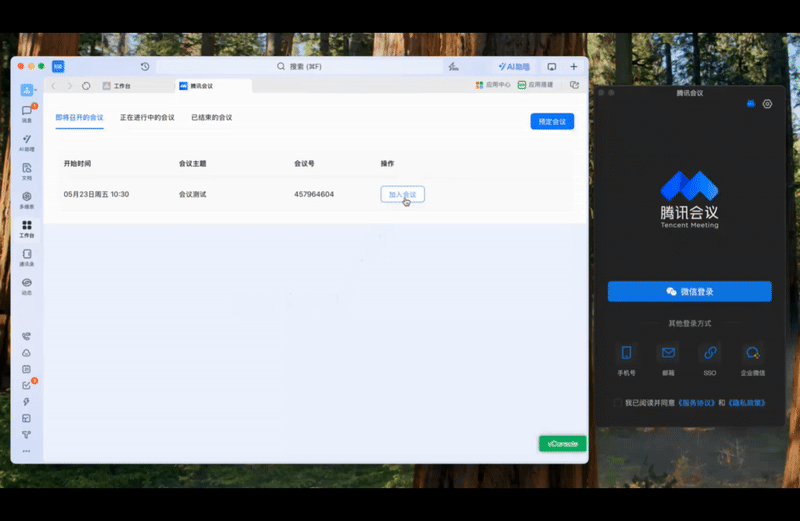The width and height of the screenshot is (800, 521).
Task: Click the phone call icon in sidebar
Action: 27,336
